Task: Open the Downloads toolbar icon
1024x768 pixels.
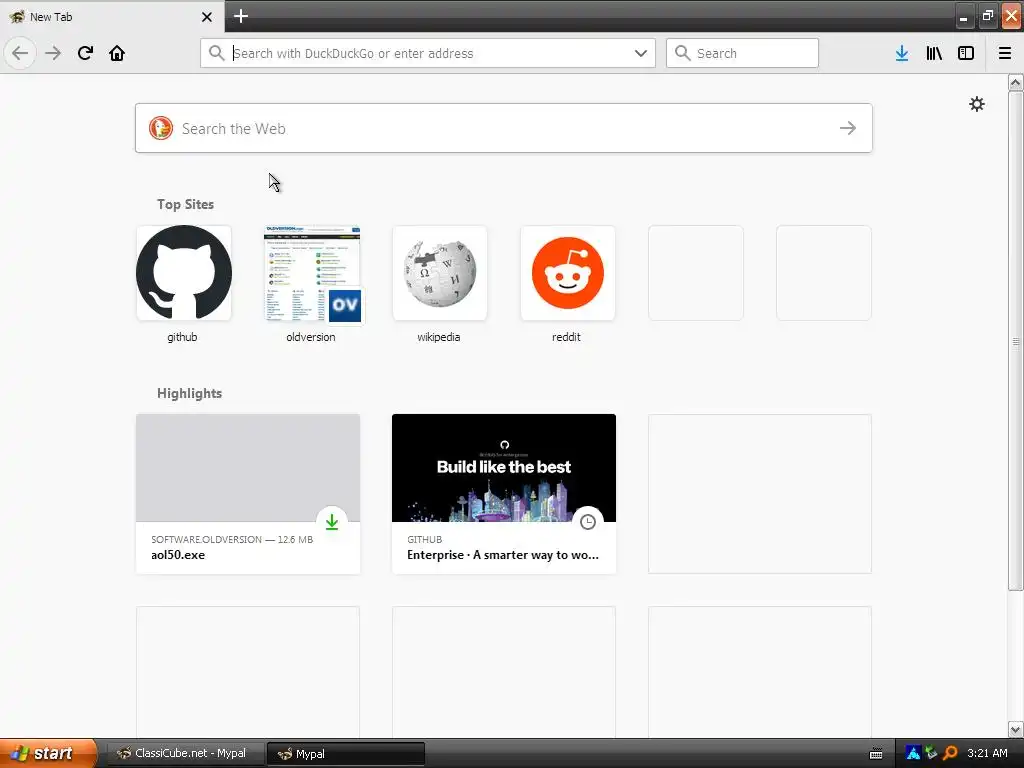Action: (902, 53)
